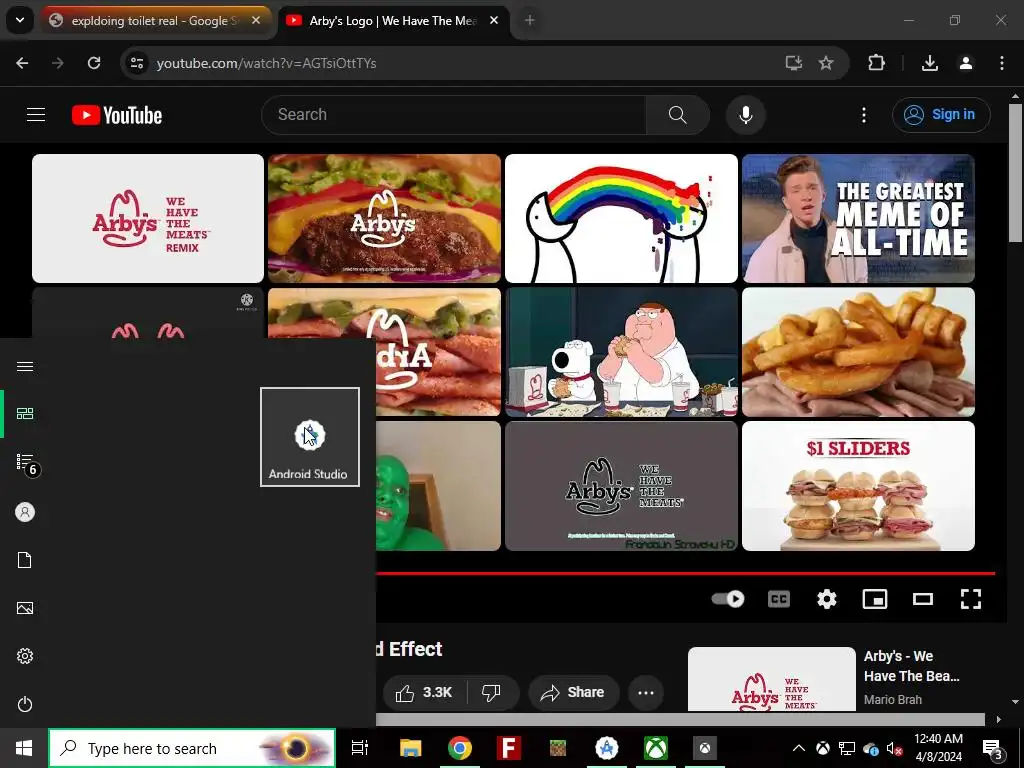Open Arby's We Have The Meats Remix thumbnail
The width and height of the screenshot is (1024, 768).
click(148, 218)
